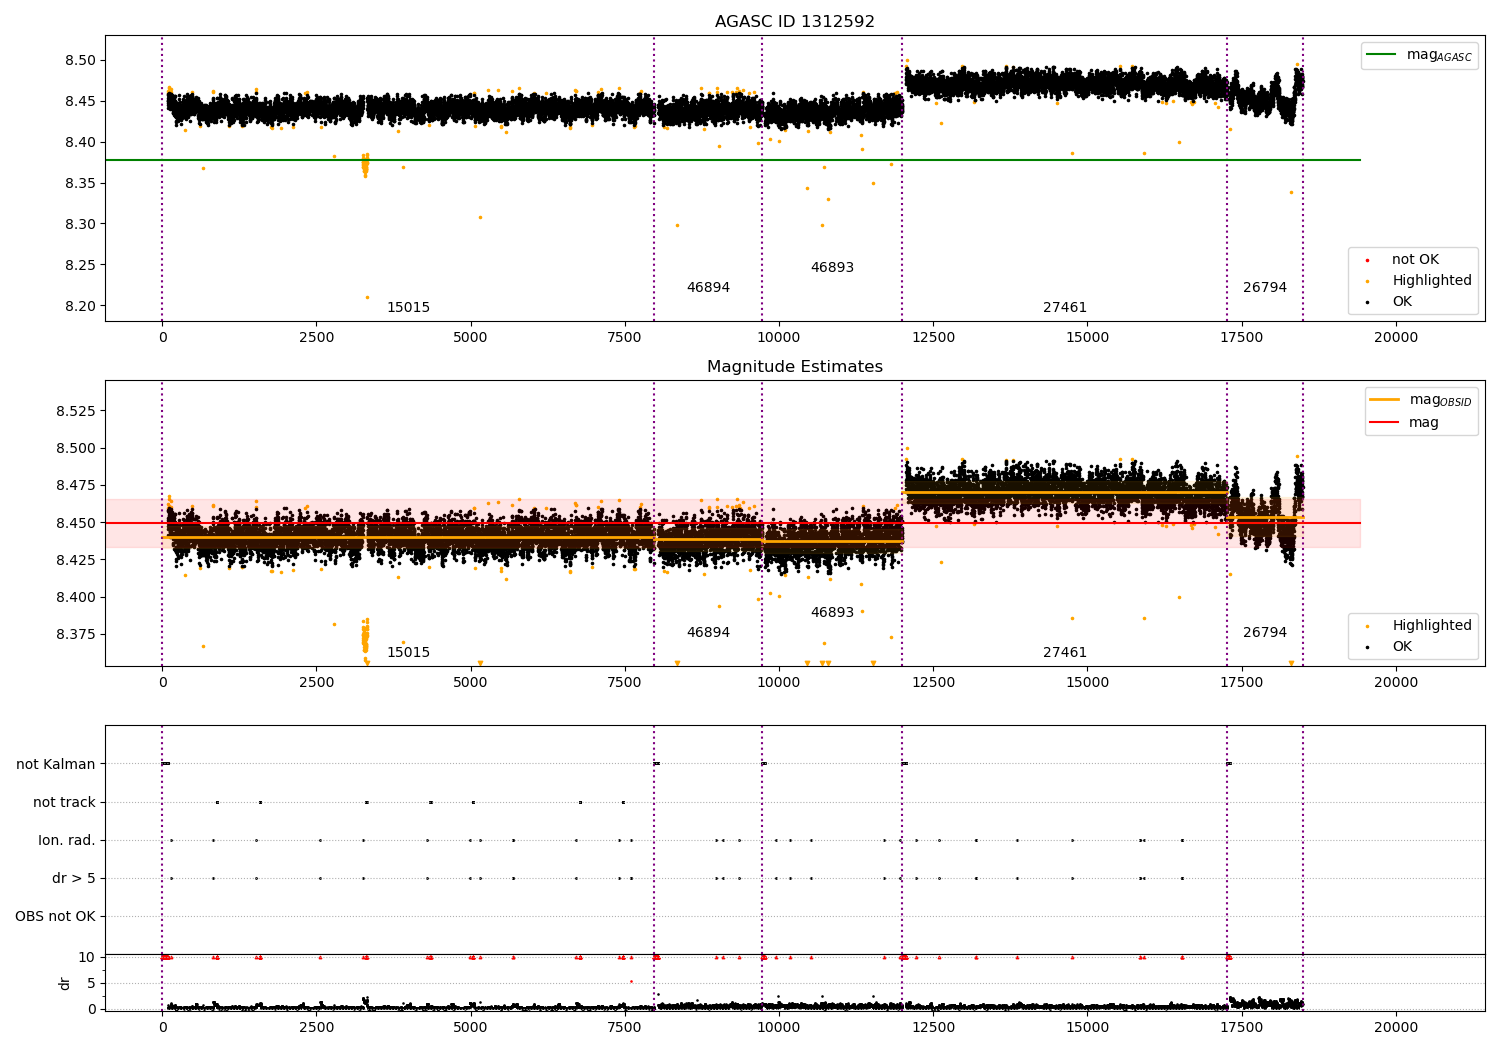Click the 'not track' row label

[64, 802]
